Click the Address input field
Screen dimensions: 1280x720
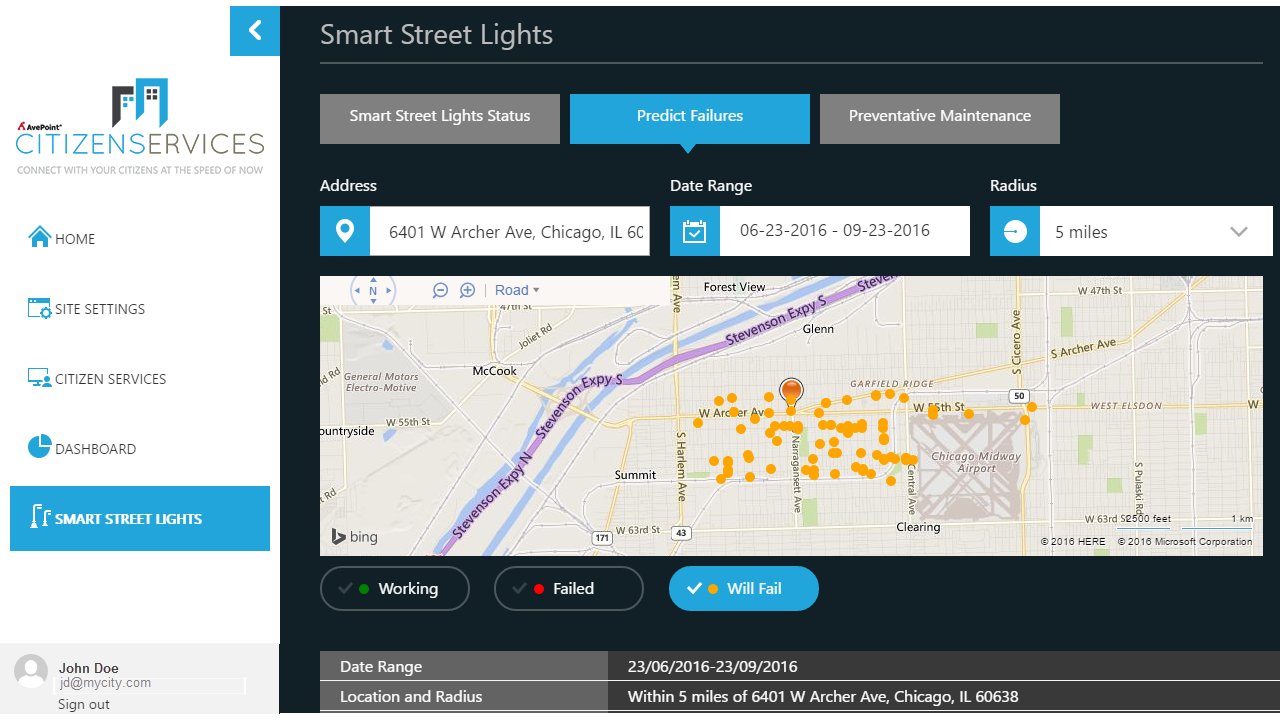pos(510,232)
